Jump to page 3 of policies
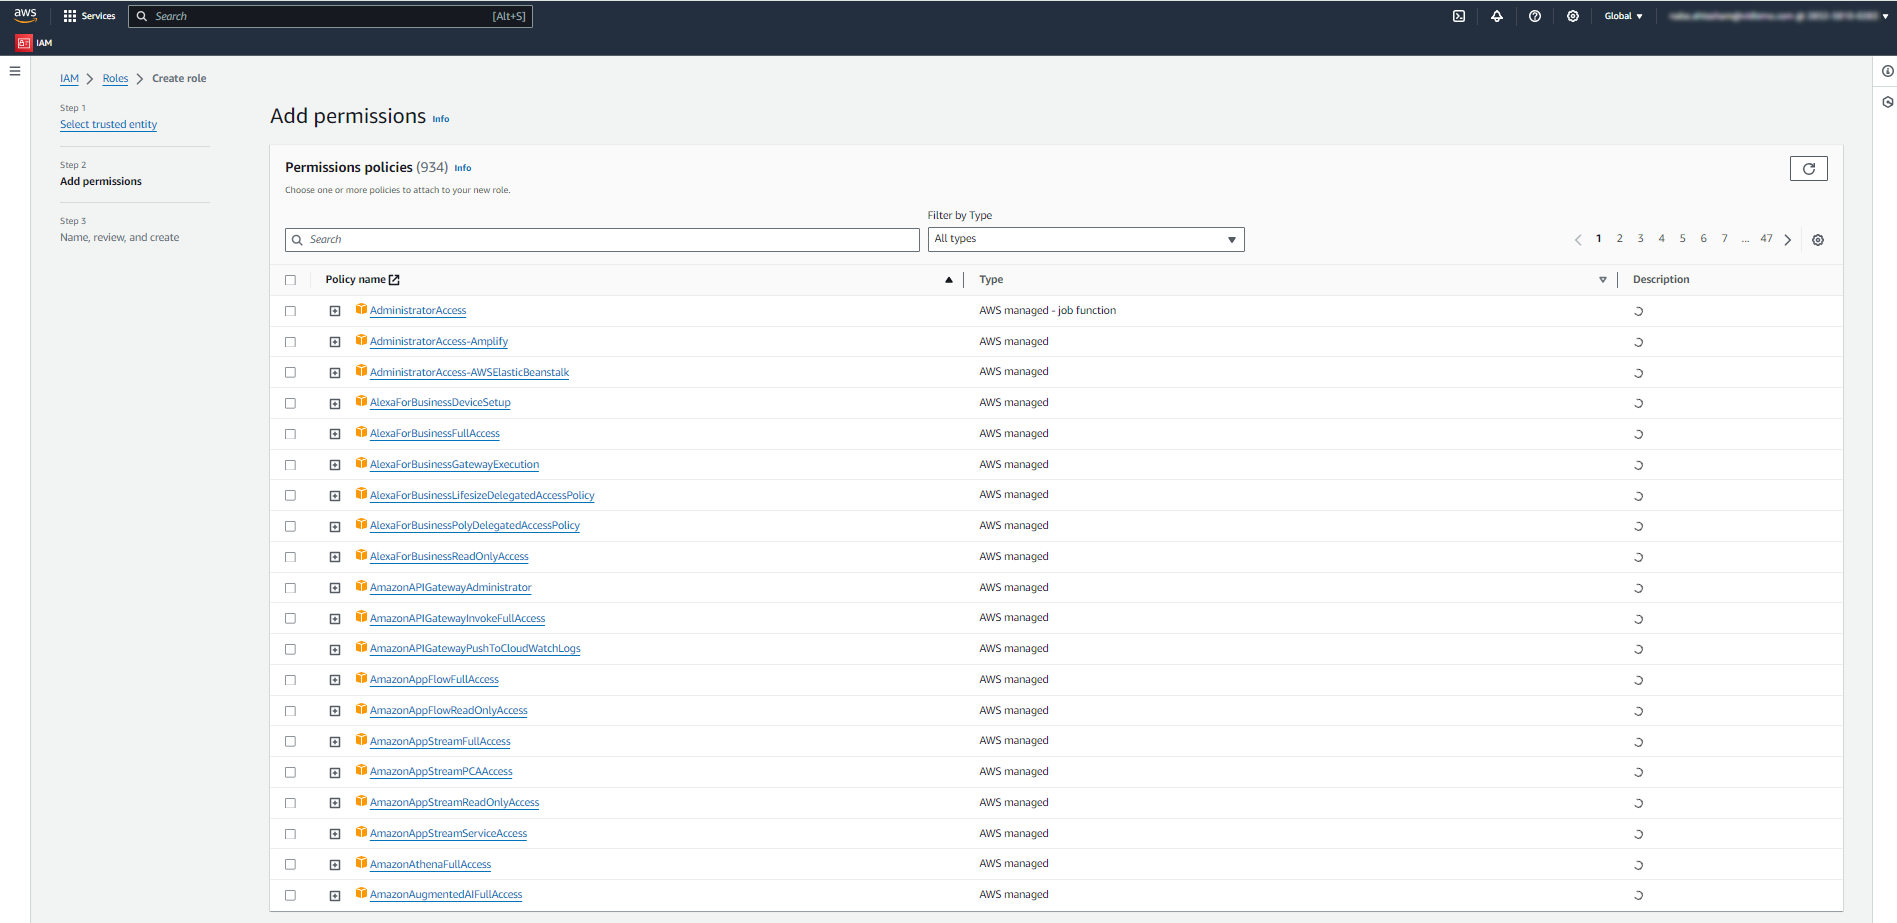1897x923 pixels. coord(1640,239)
